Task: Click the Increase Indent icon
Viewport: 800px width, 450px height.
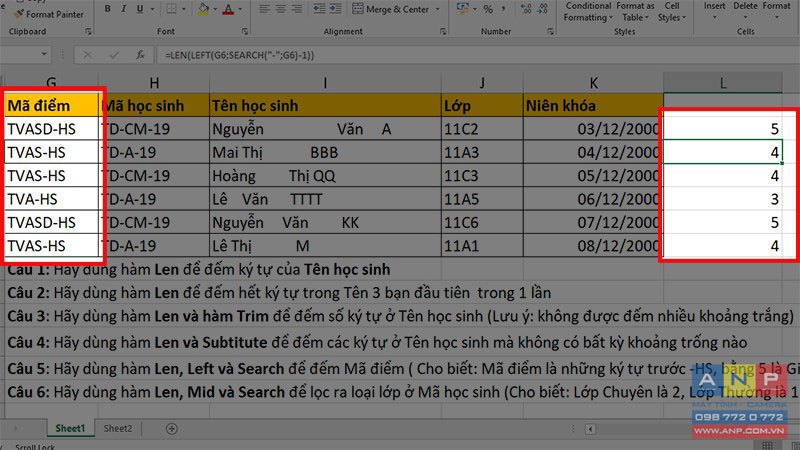Action: point(335,9)
